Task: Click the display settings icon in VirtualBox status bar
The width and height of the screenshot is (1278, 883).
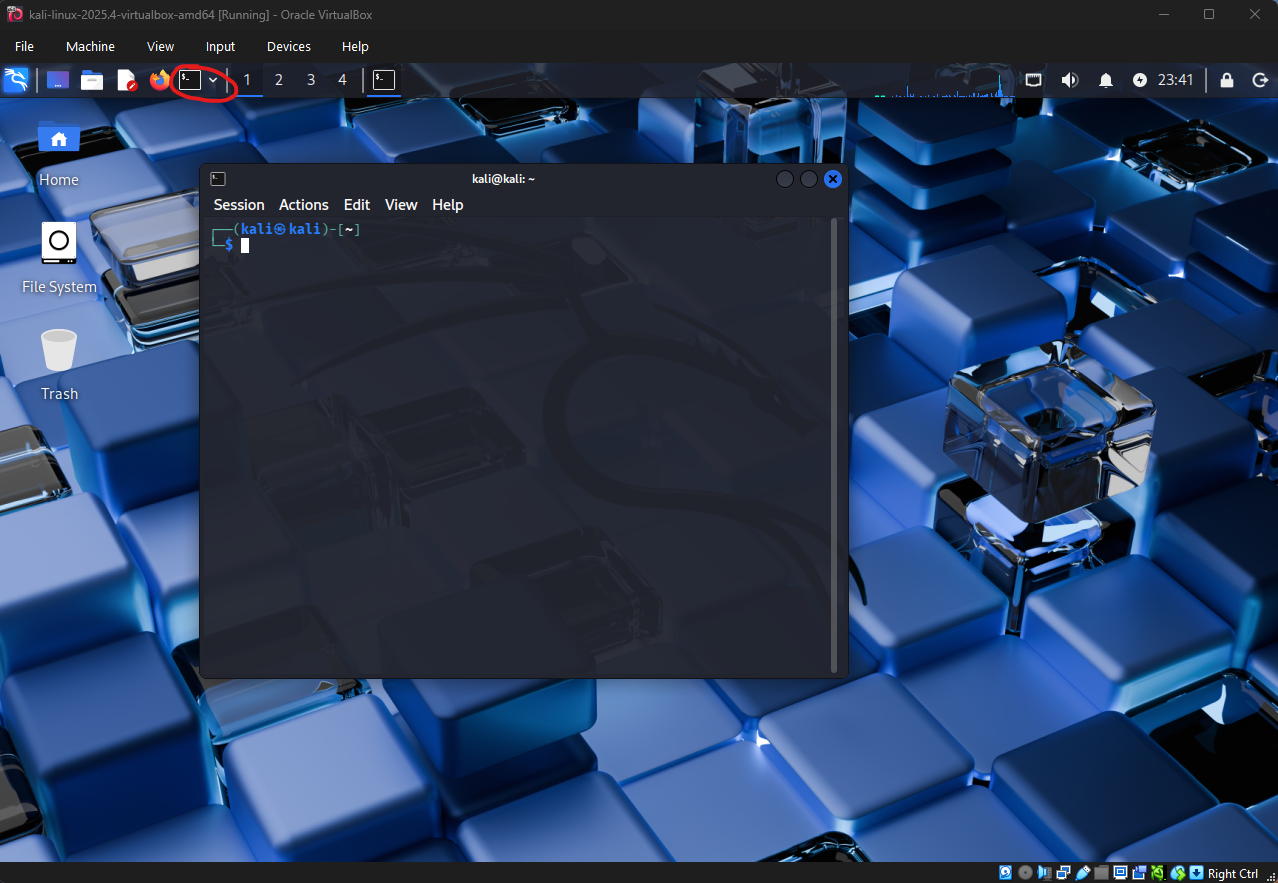Action: coord(1120,872)
